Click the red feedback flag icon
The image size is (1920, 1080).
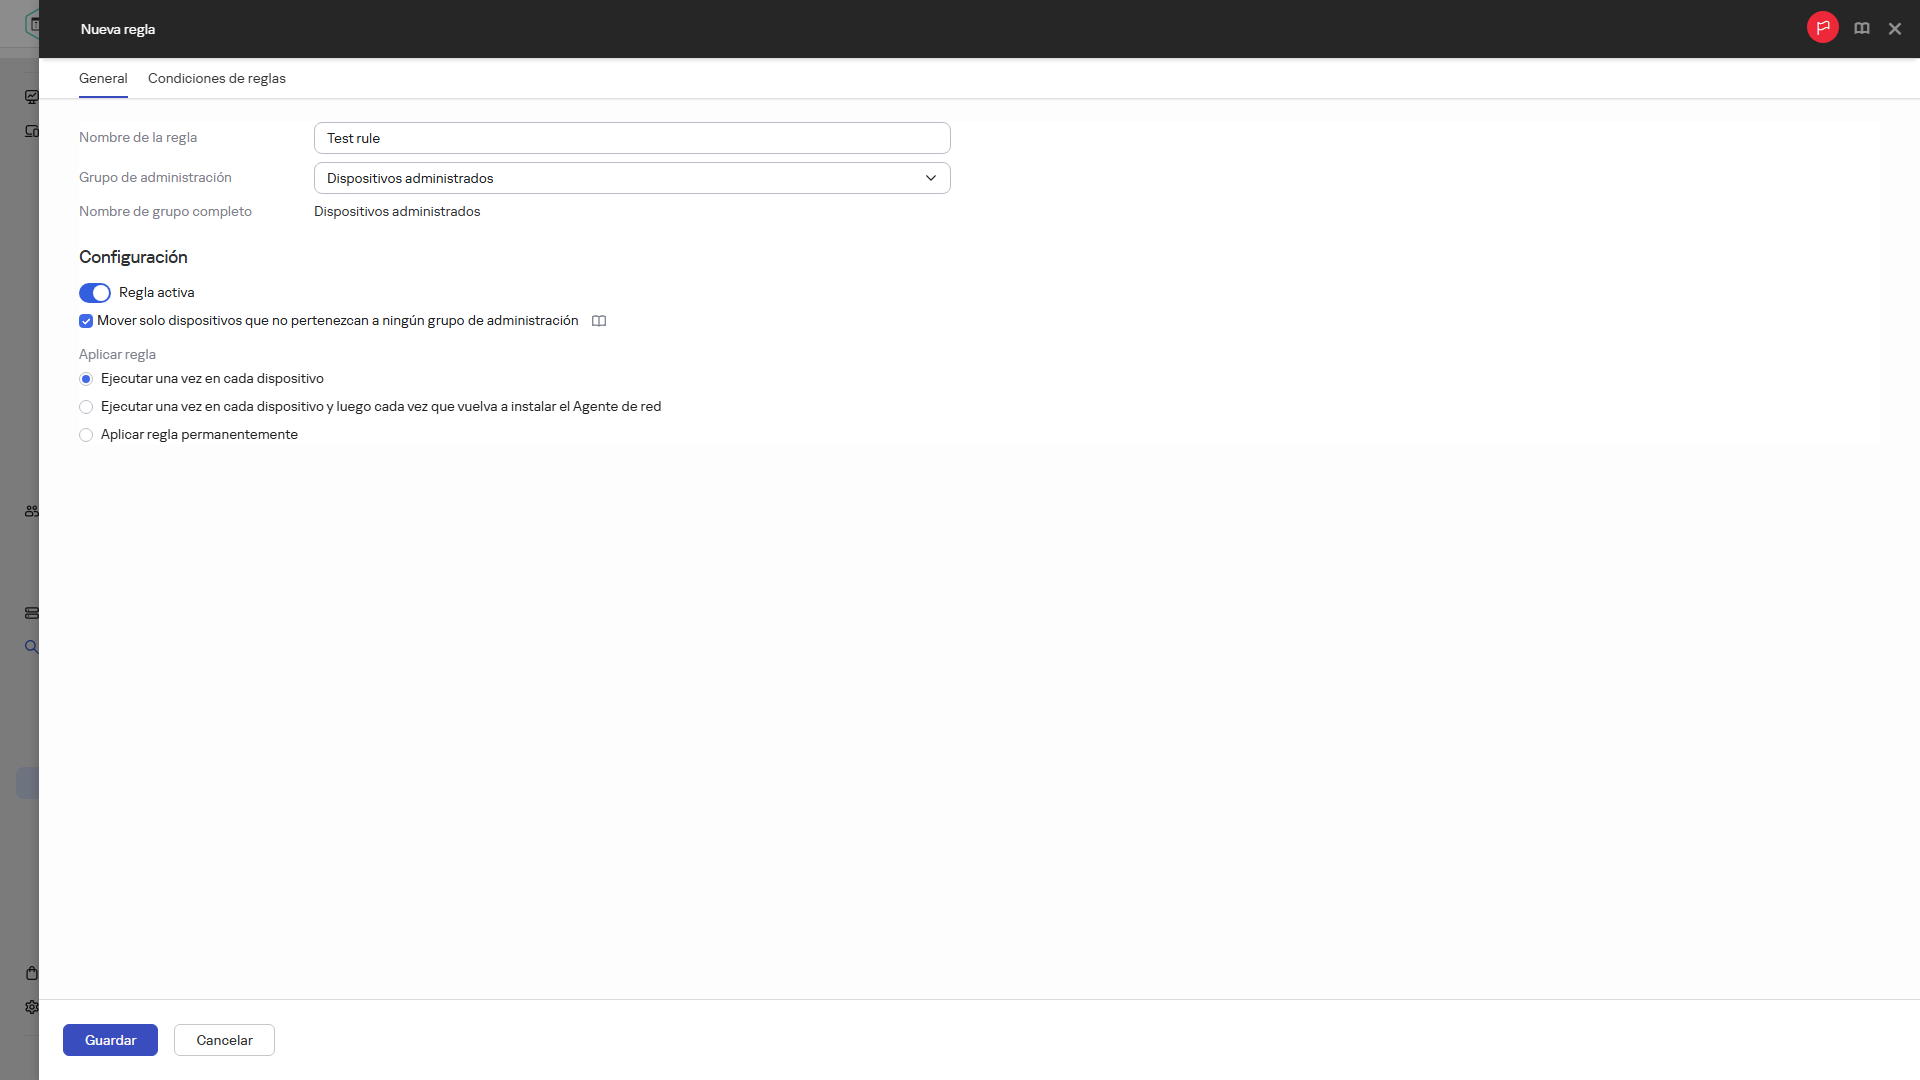(1822, 28)
